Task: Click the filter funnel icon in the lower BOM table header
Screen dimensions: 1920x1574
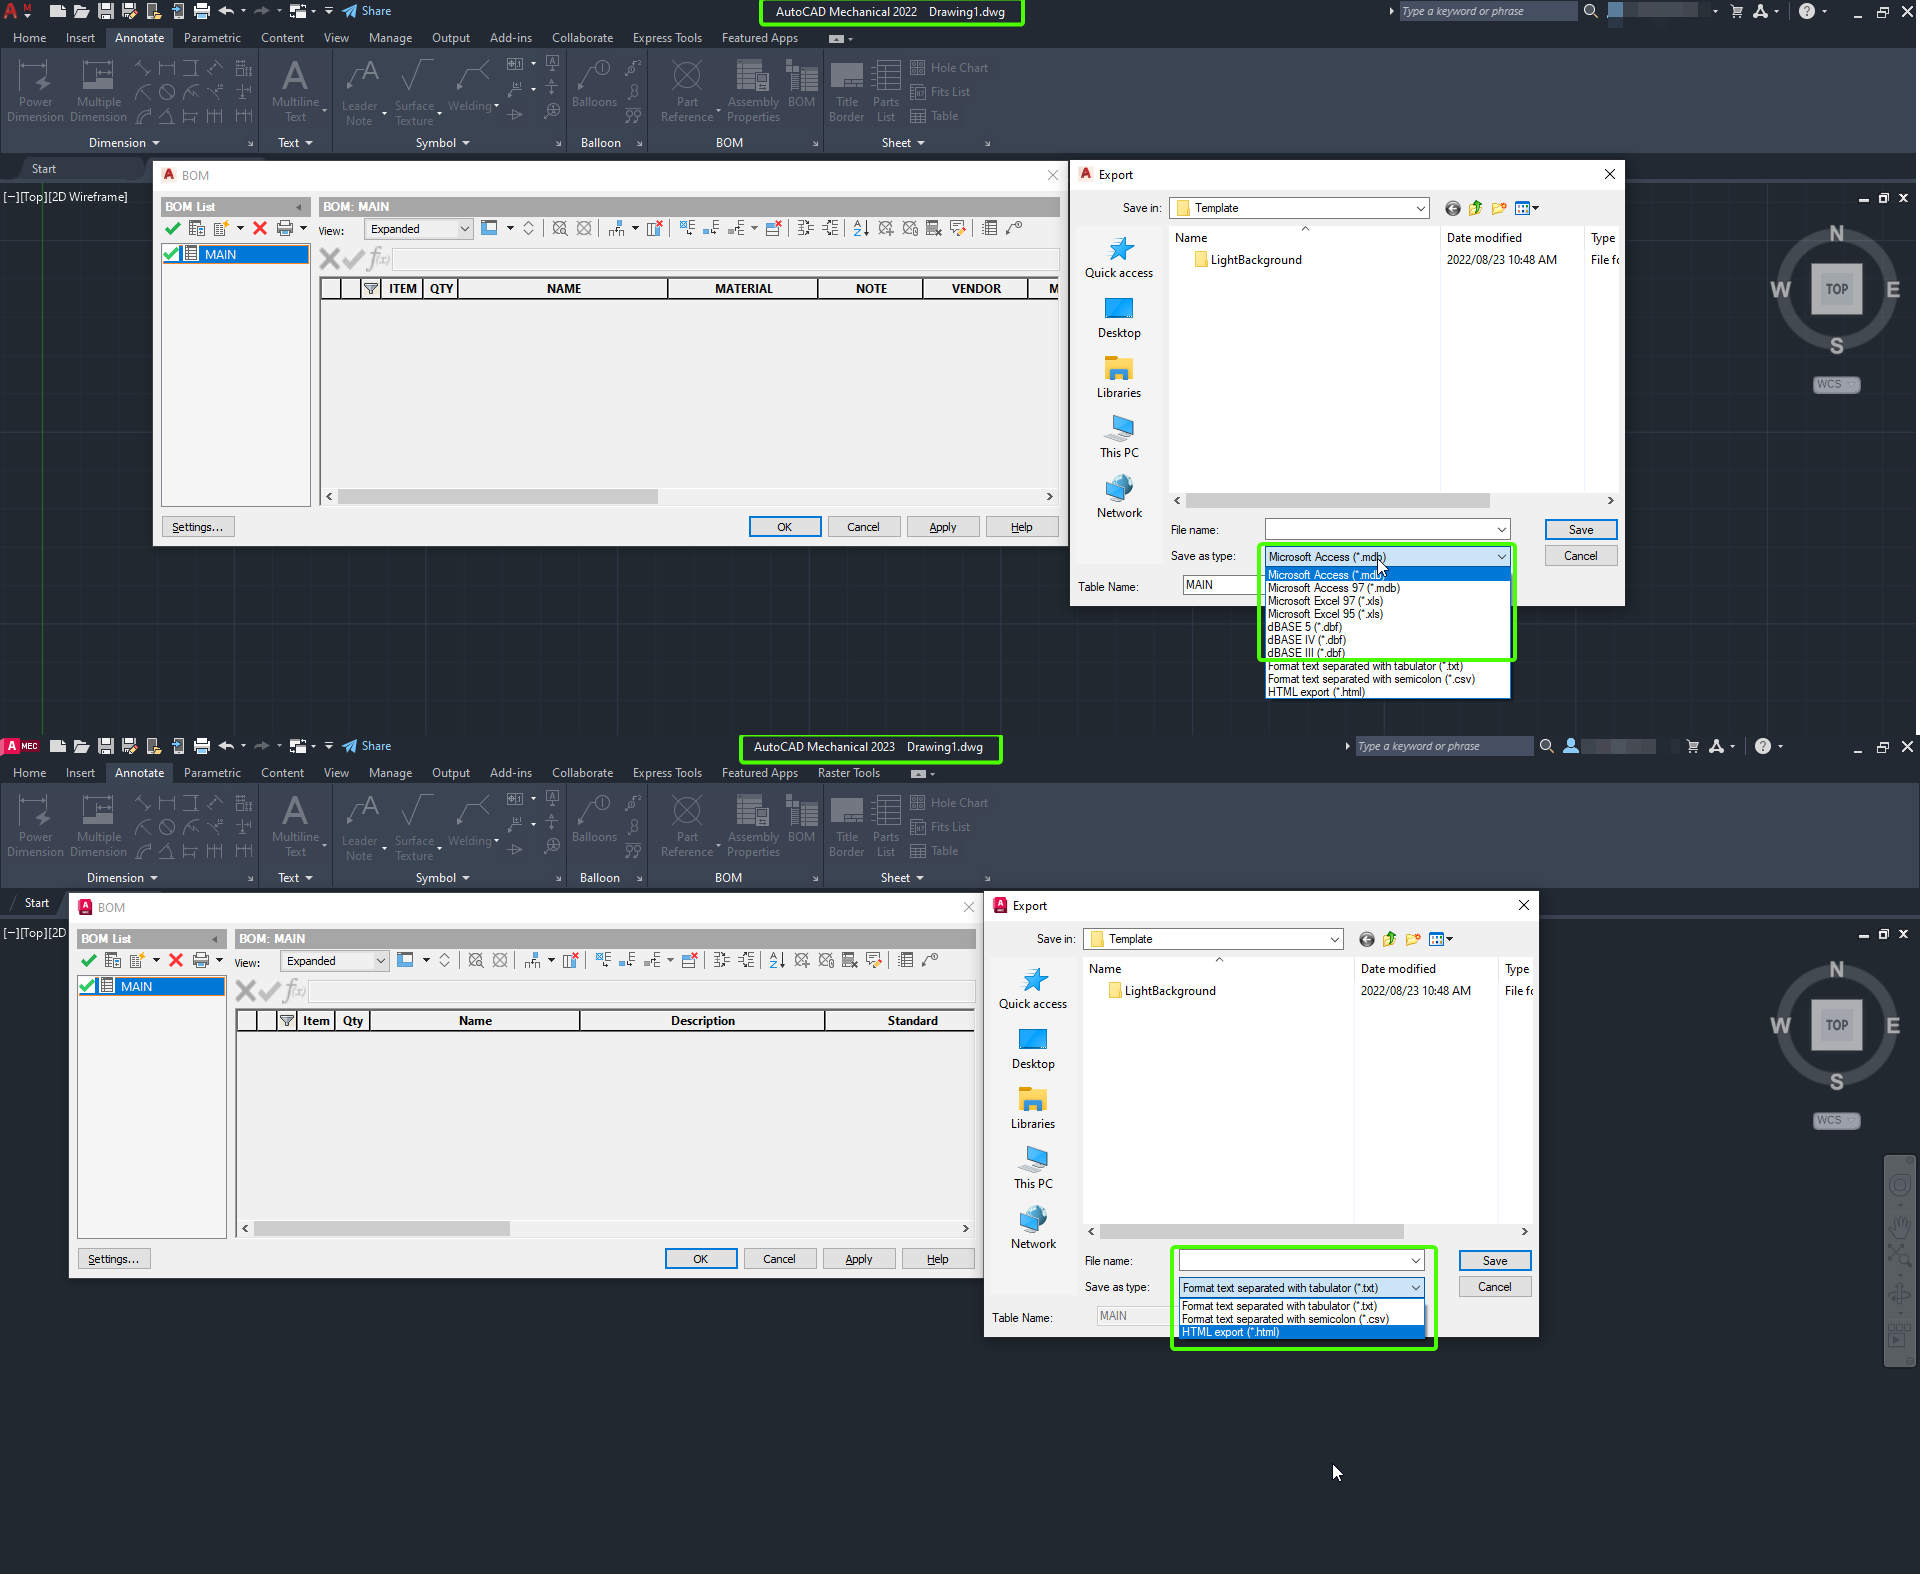Action: 287,1021
